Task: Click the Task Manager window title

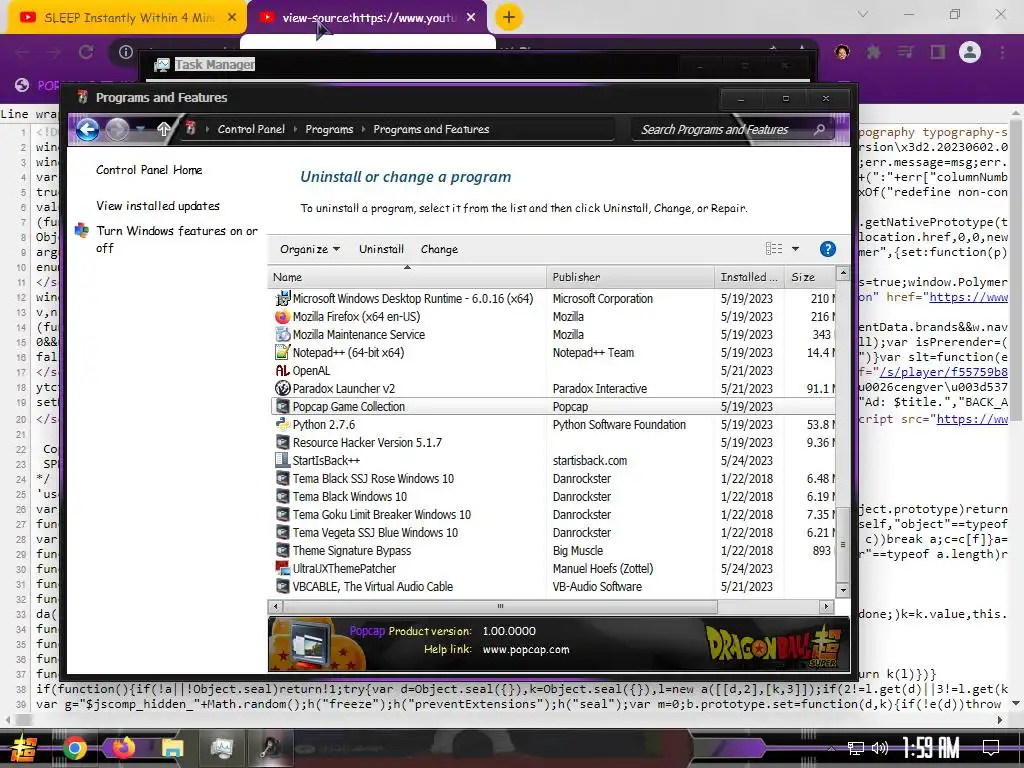Action: point(214,65)
